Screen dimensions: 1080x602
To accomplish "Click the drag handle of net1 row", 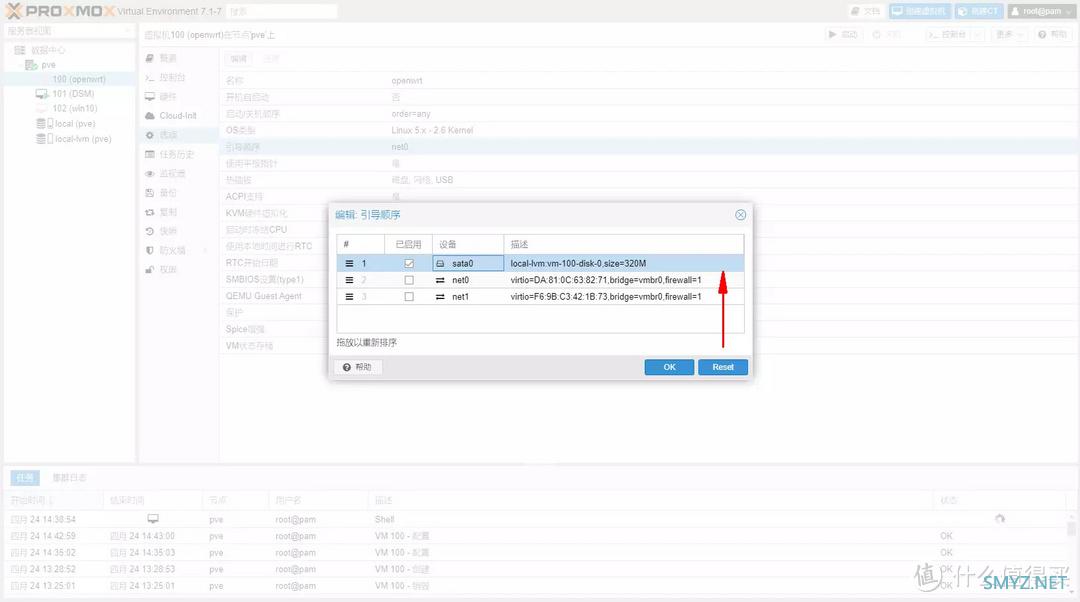I will 349,297.
